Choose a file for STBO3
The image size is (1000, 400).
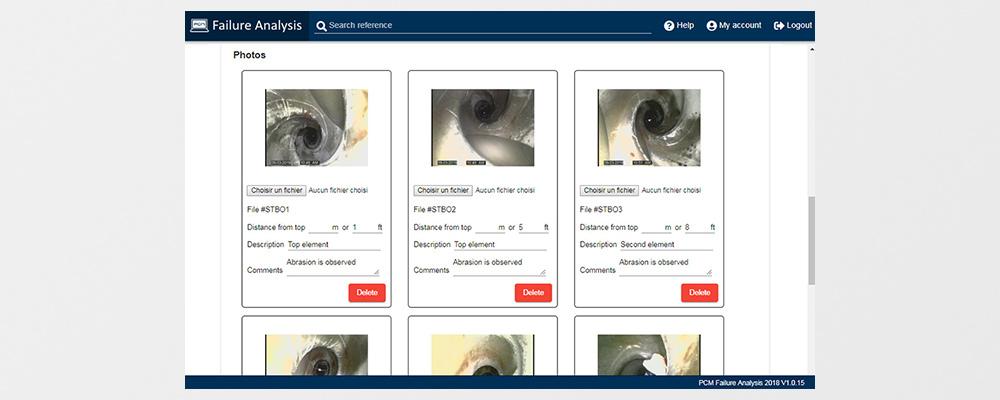609,190
